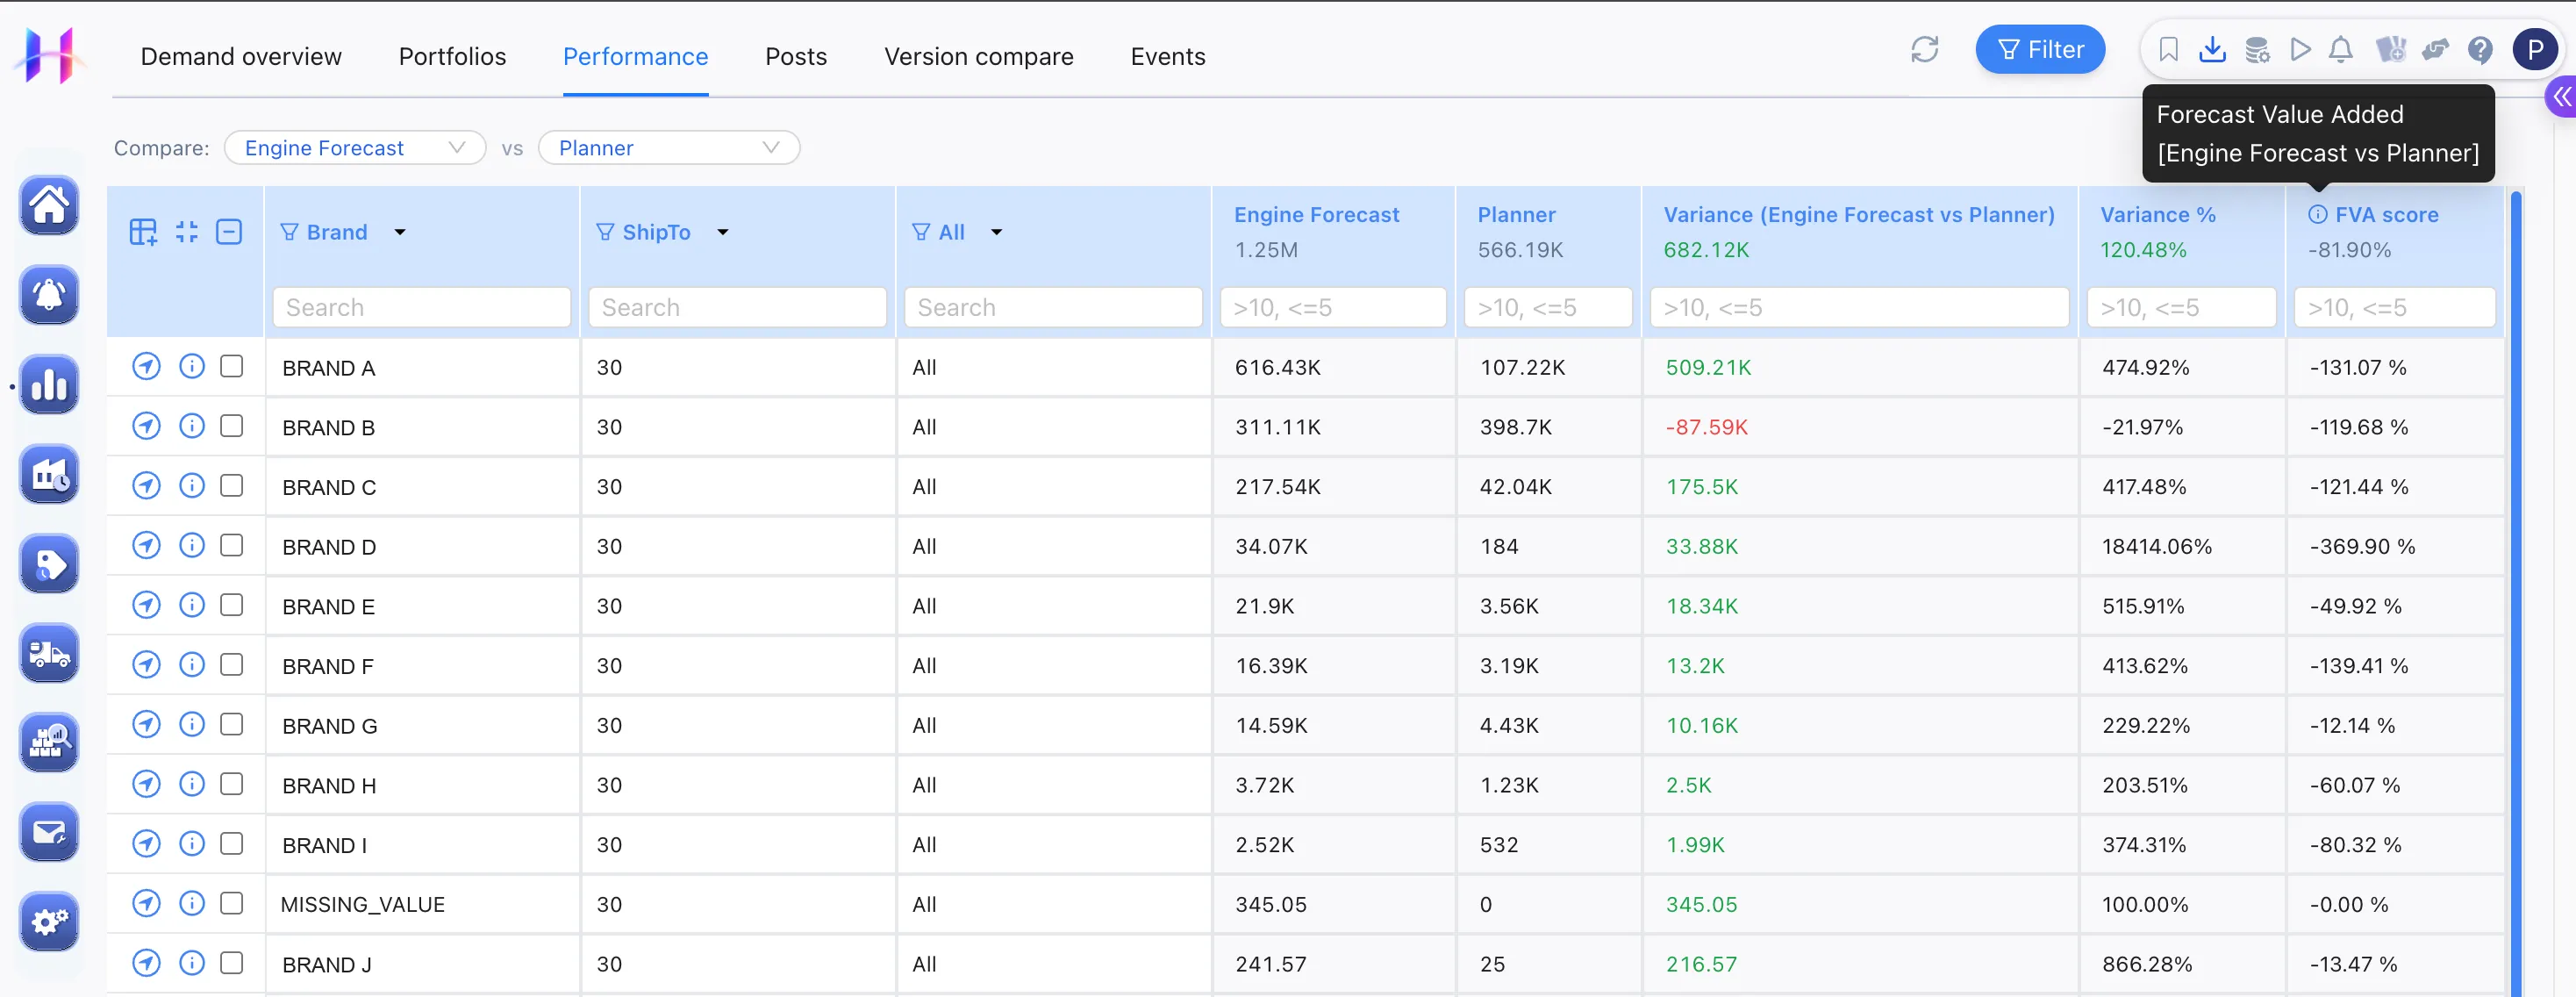Image resolution: width=2576 pixels, height=997 pixels.
Task: Expand the ShipTo column dropdown arrow
Action: tap(723, 232)
